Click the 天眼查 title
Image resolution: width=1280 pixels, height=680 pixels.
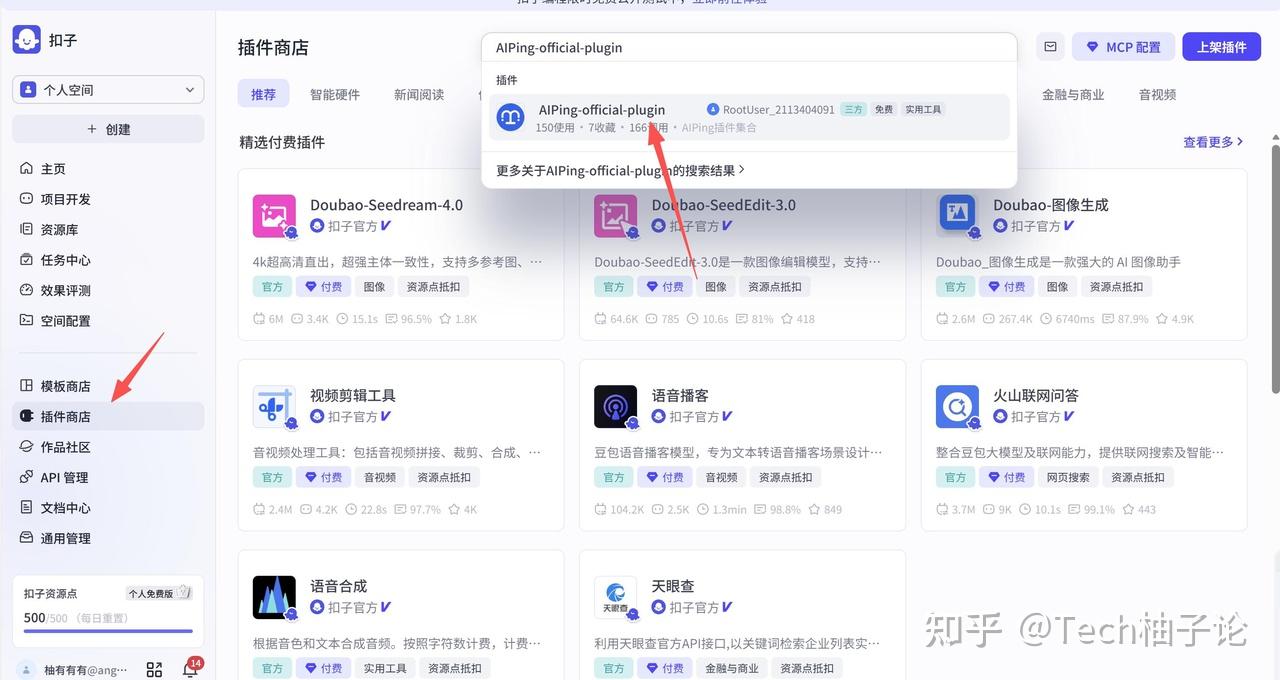coord(673,587)
